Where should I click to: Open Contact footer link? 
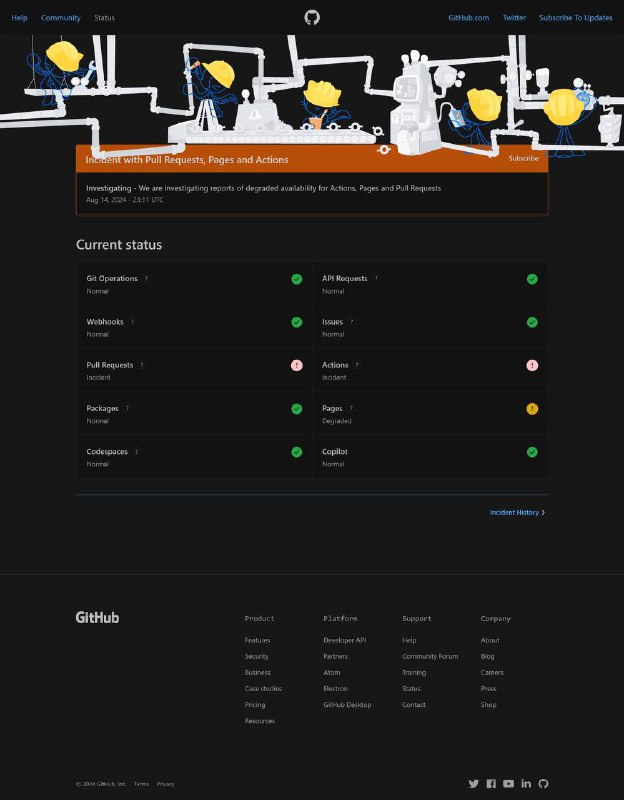point(413,705)
